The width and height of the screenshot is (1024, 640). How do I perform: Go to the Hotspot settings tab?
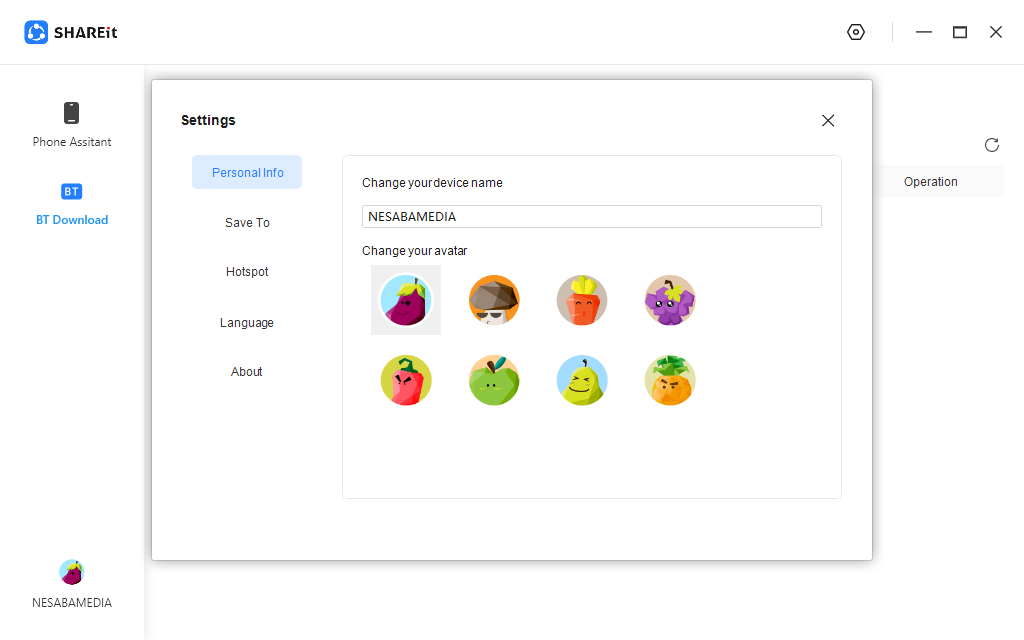pyautogui.click(x=247, y=272)
